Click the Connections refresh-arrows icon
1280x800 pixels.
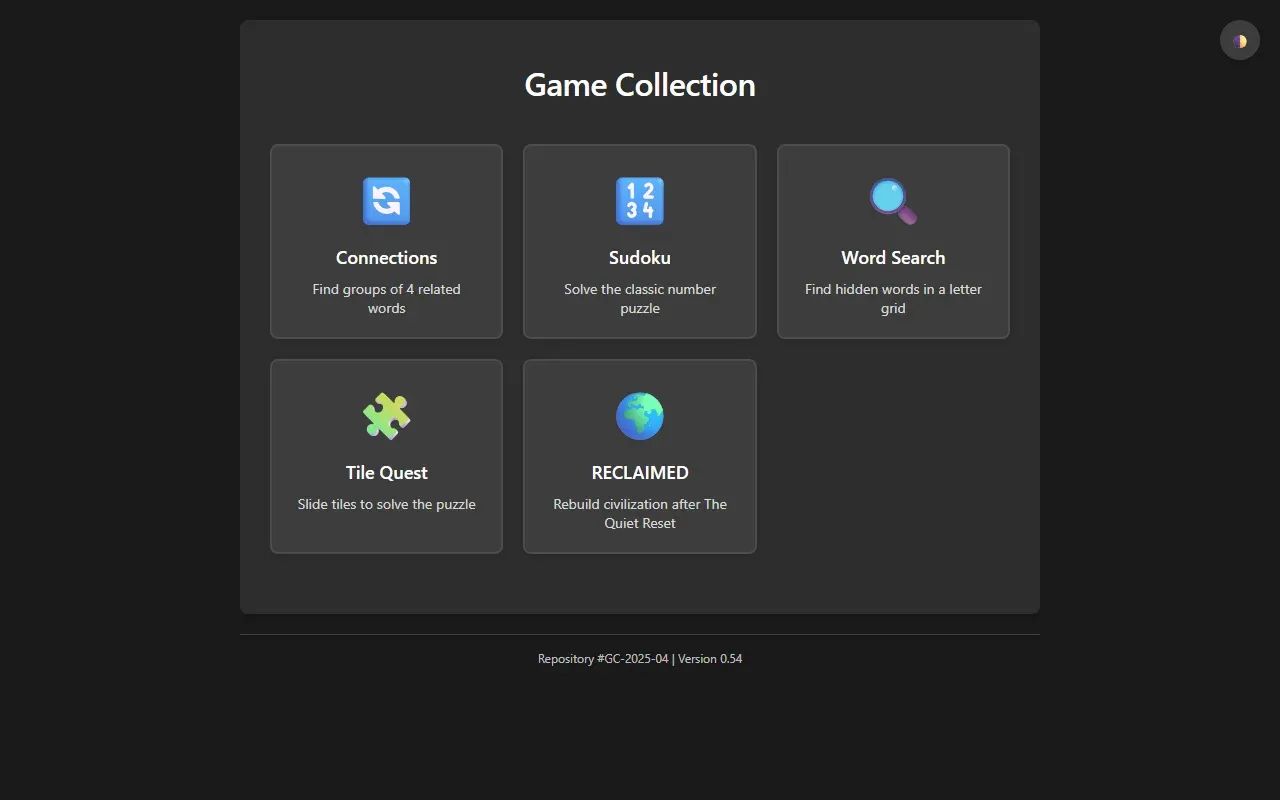point(386,201)
